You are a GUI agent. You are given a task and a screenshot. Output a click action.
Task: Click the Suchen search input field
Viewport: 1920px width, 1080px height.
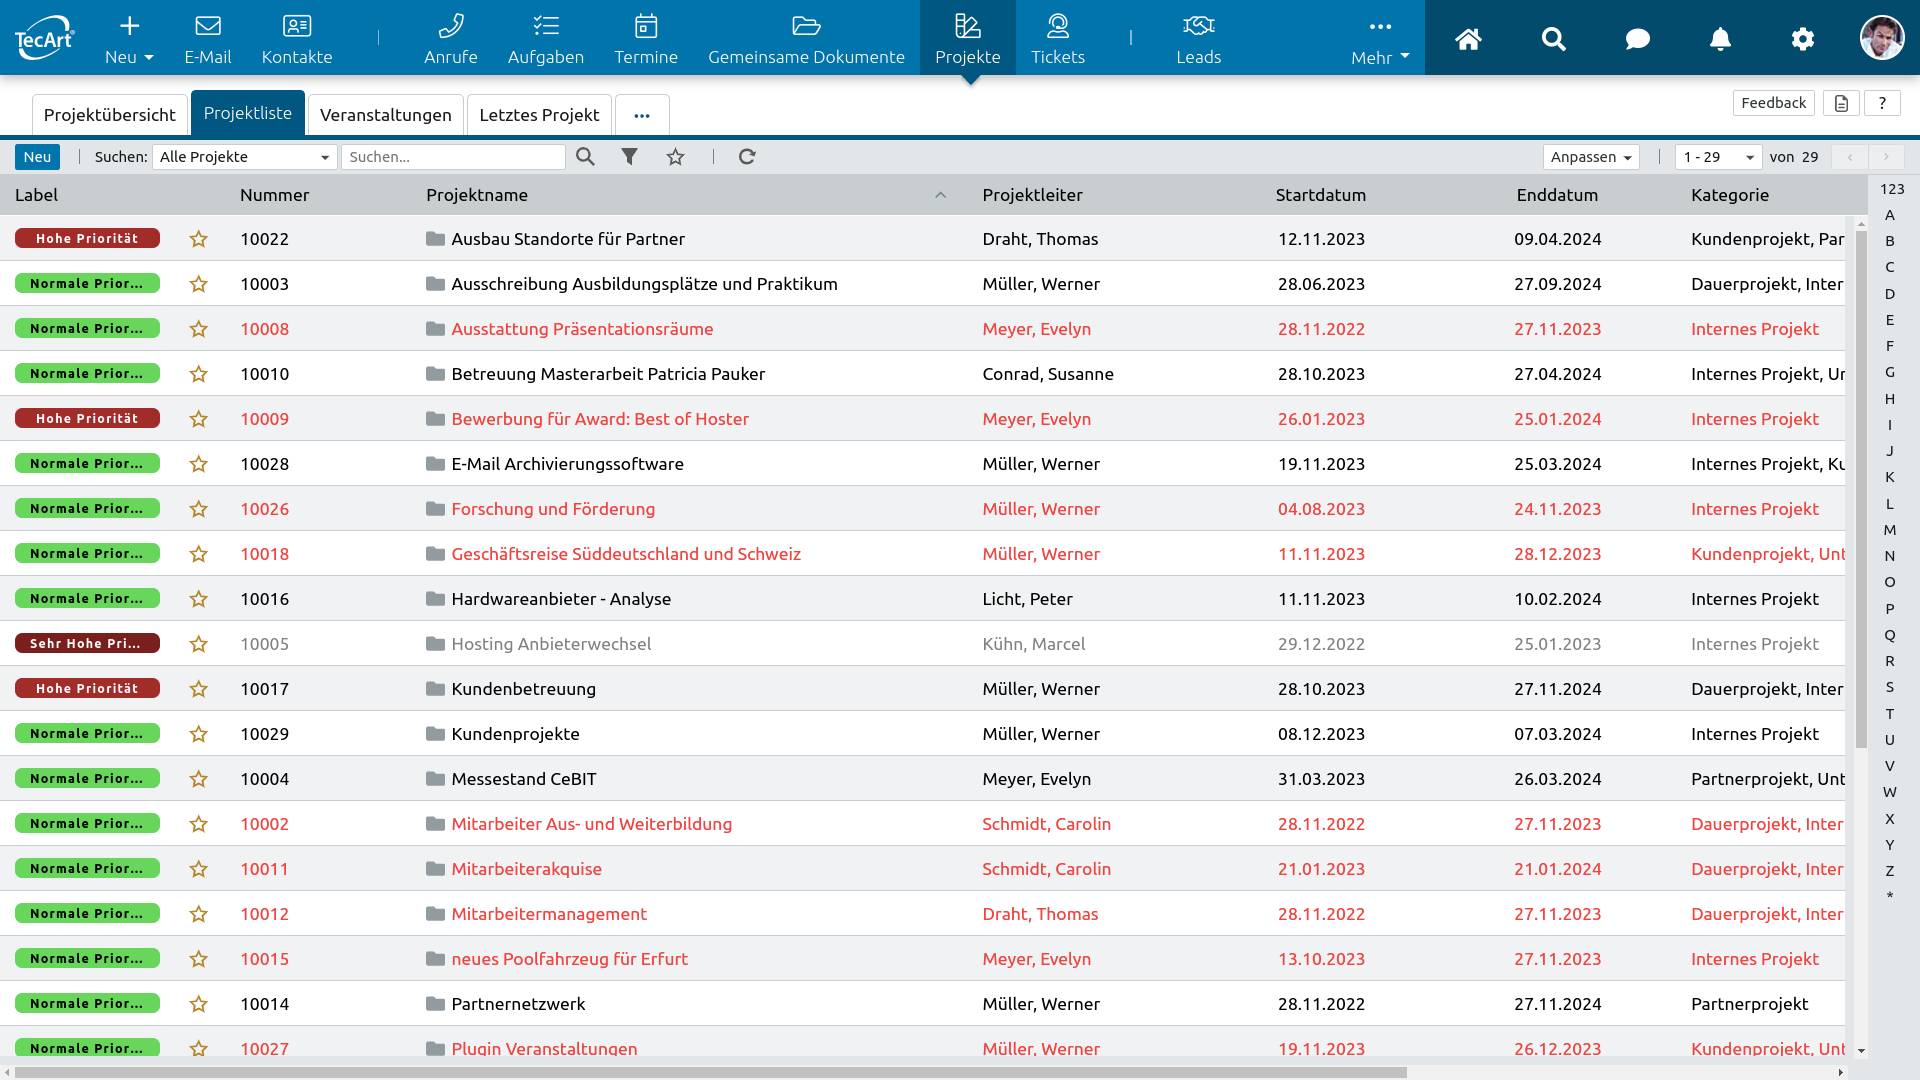tap(453, 157)
